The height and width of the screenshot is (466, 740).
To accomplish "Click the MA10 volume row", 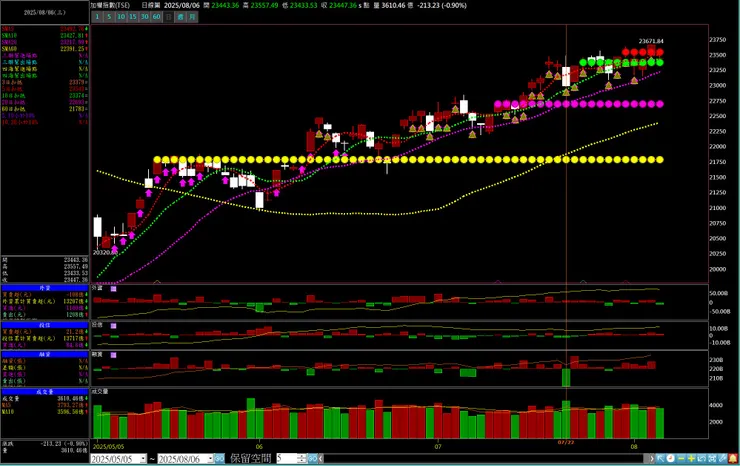I will (44, 412).
